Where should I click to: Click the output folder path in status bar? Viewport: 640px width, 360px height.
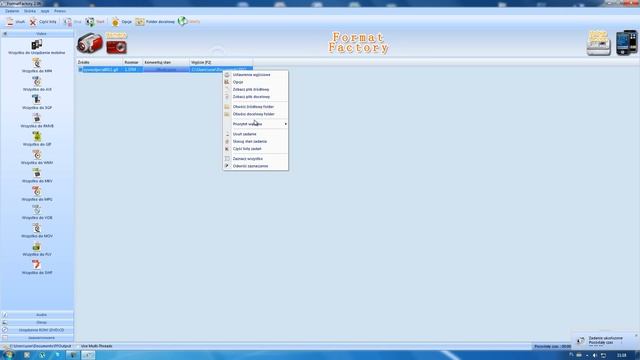[39, 346]
